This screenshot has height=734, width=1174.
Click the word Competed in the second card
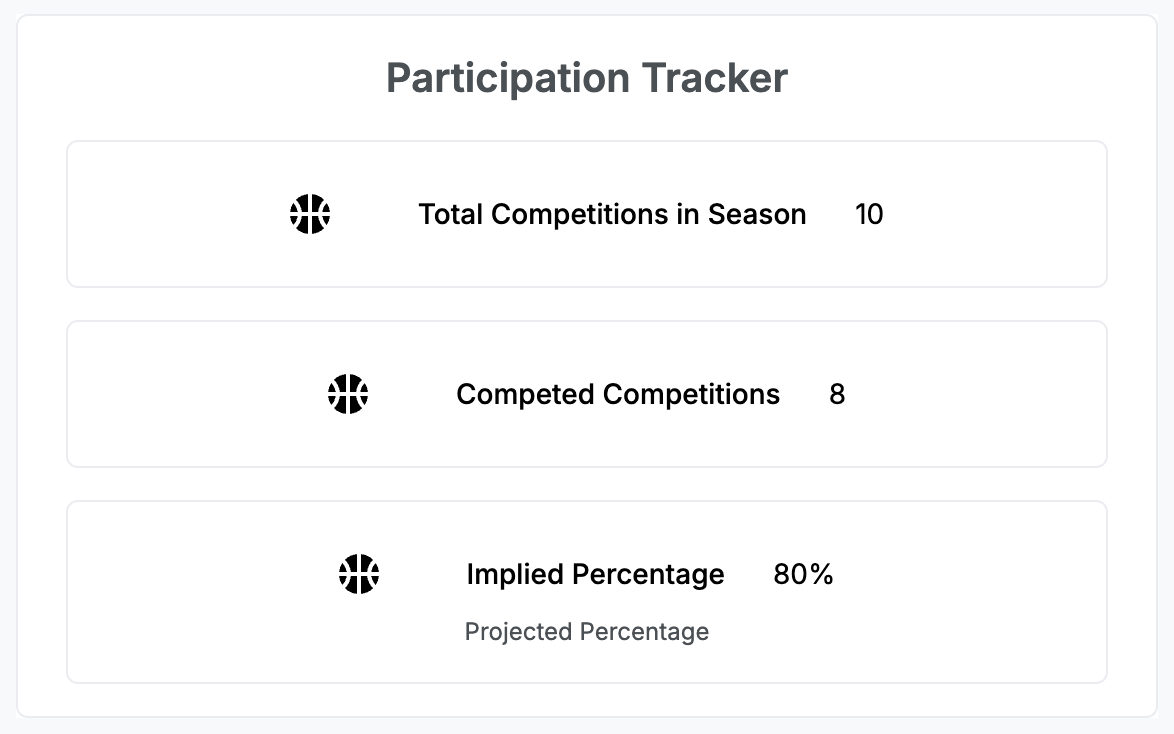(525, 394)
